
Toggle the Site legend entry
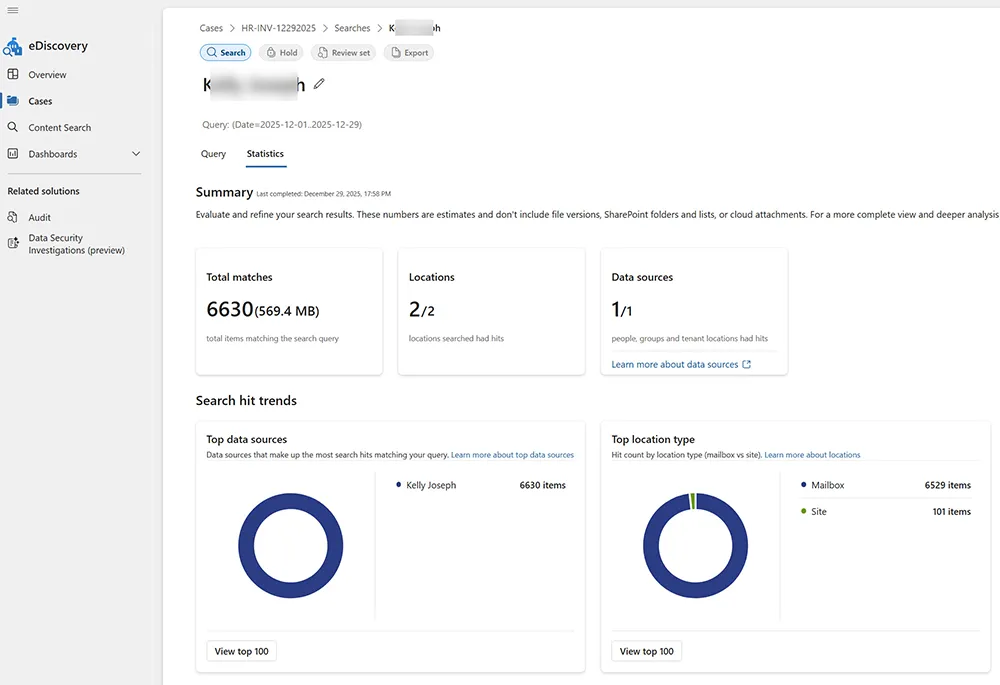click(x=818, y=511)
